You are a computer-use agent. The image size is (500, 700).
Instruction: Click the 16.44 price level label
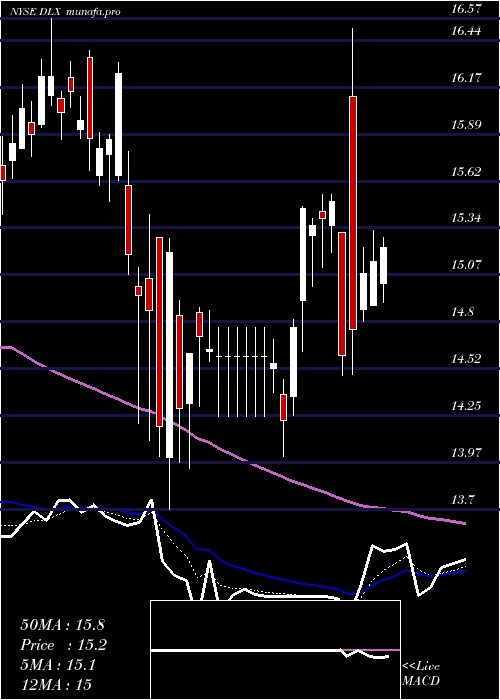click(466, 30)
